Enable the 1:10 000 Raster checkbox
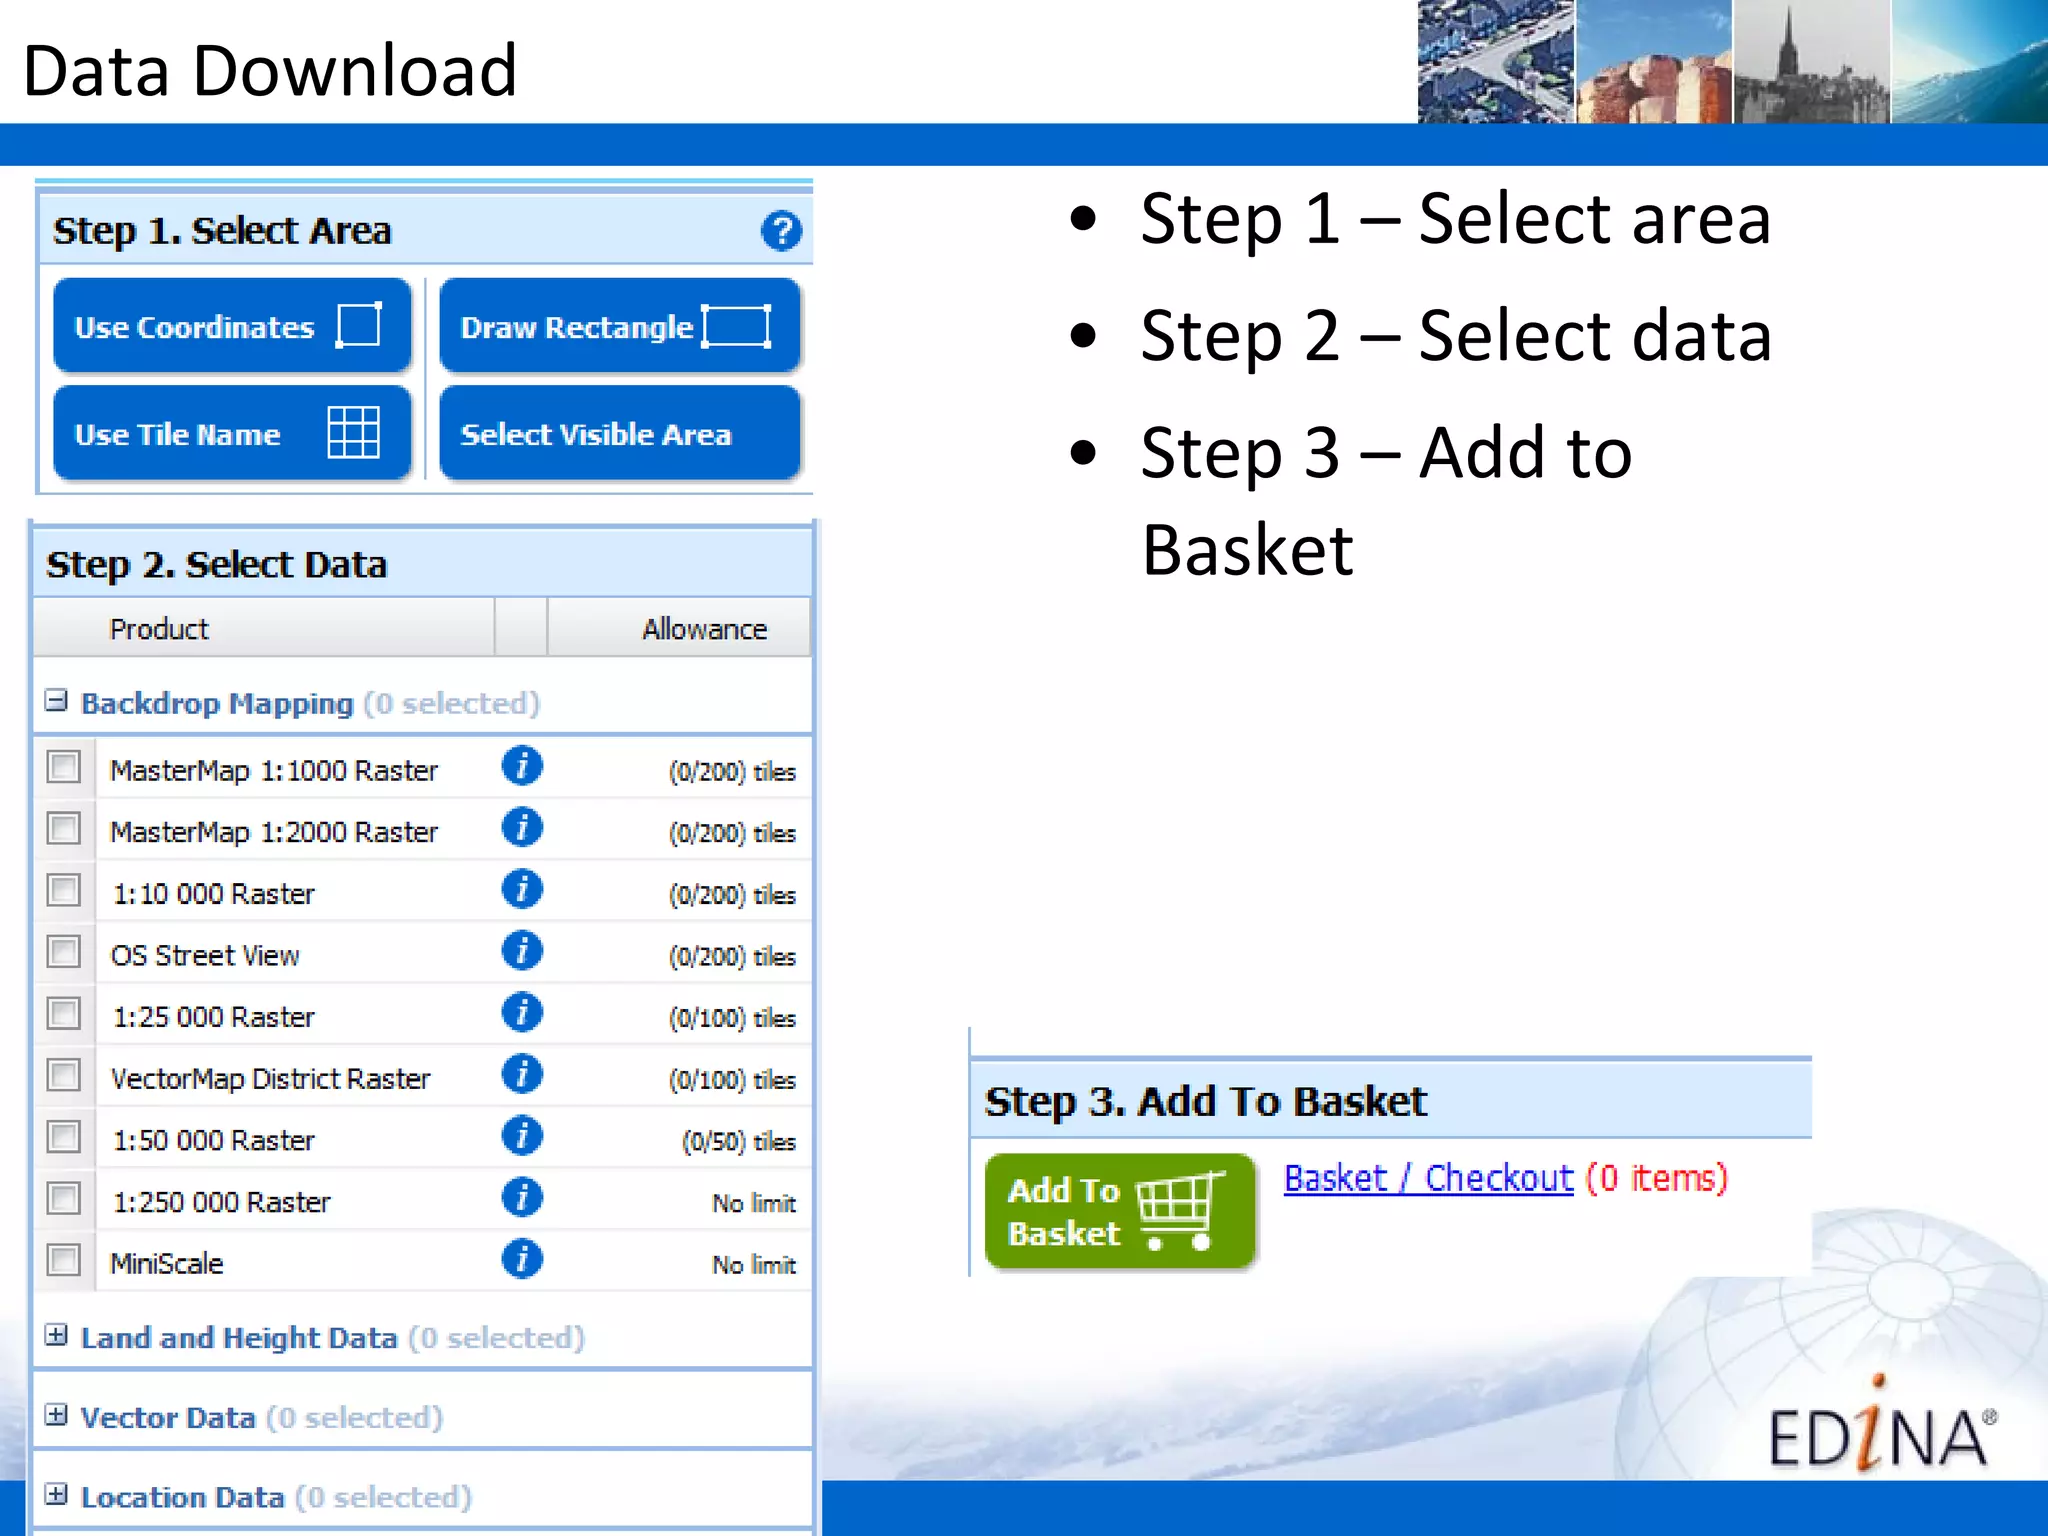Viewport: 2048px width, 1536px height. pyautogui.click(x=64, y=890)
